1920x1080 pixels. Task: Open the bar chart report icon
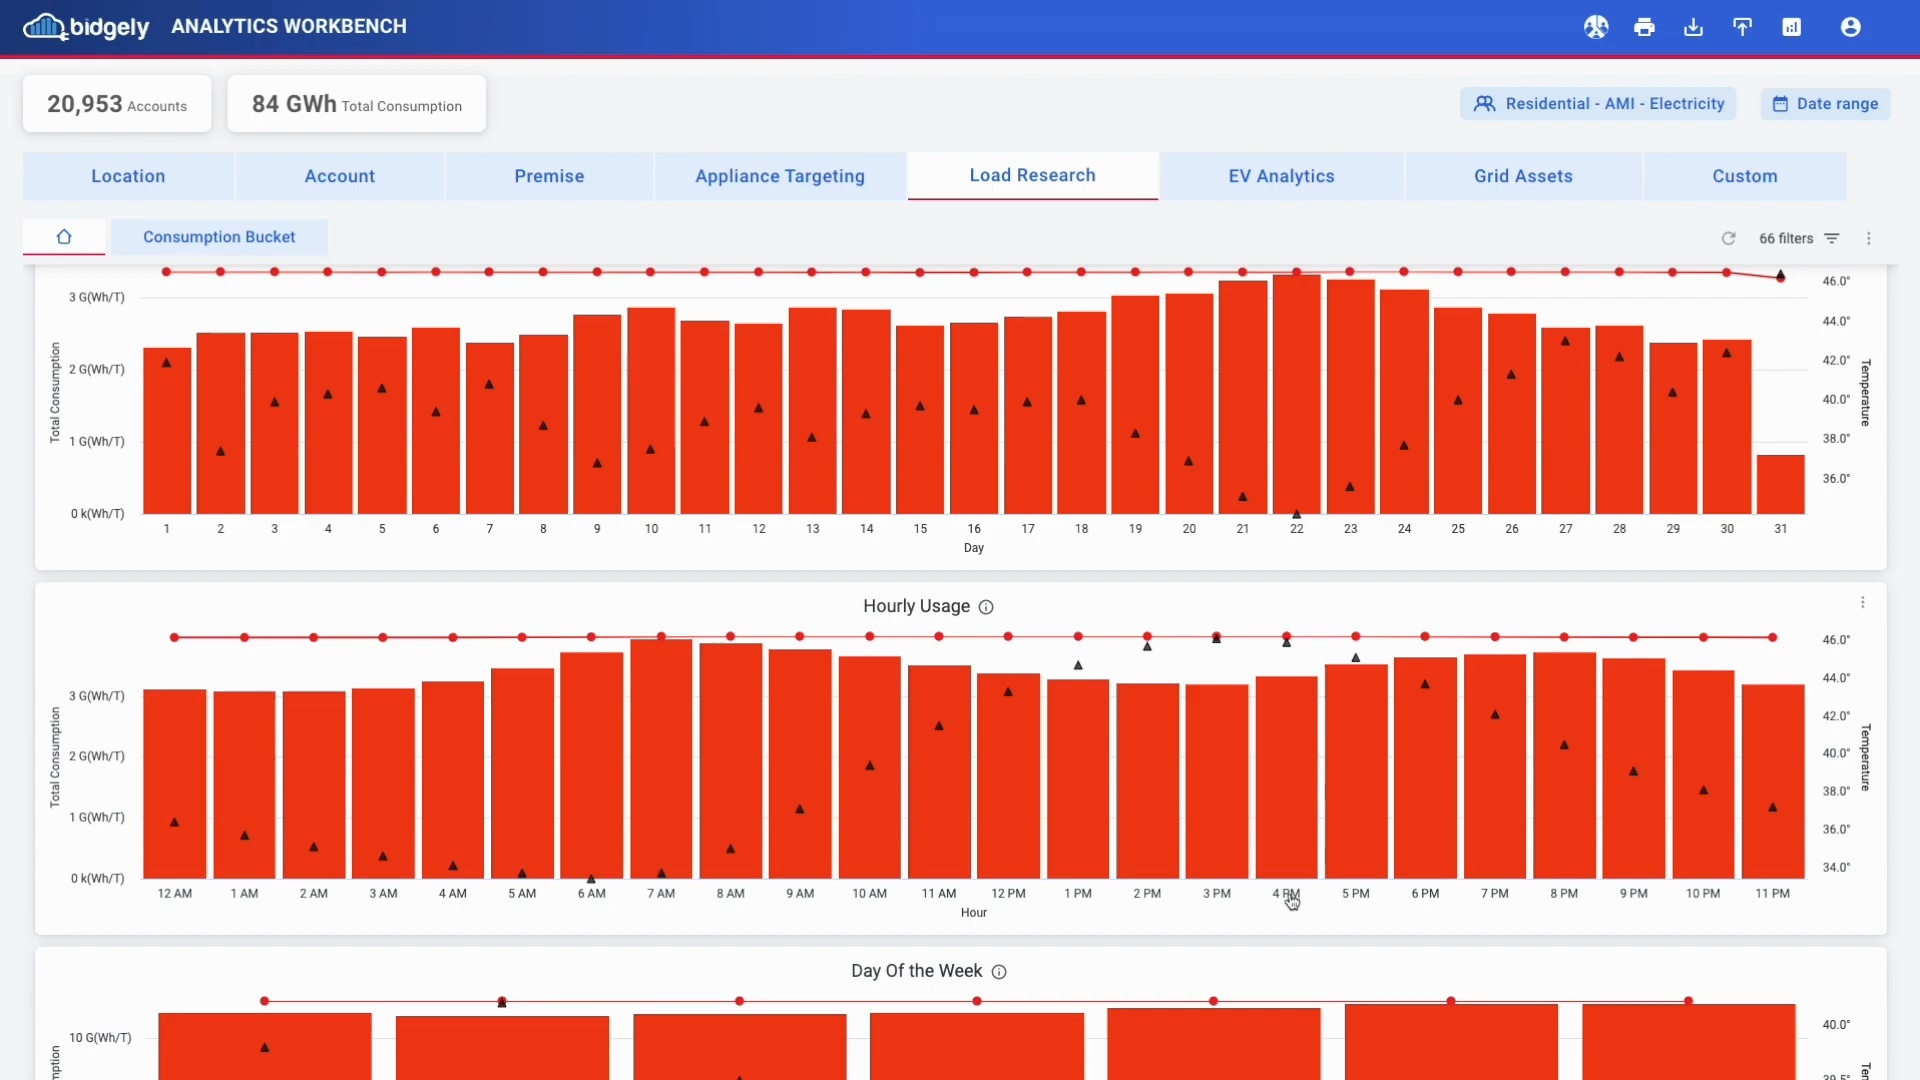click(x=1791, y=27)
